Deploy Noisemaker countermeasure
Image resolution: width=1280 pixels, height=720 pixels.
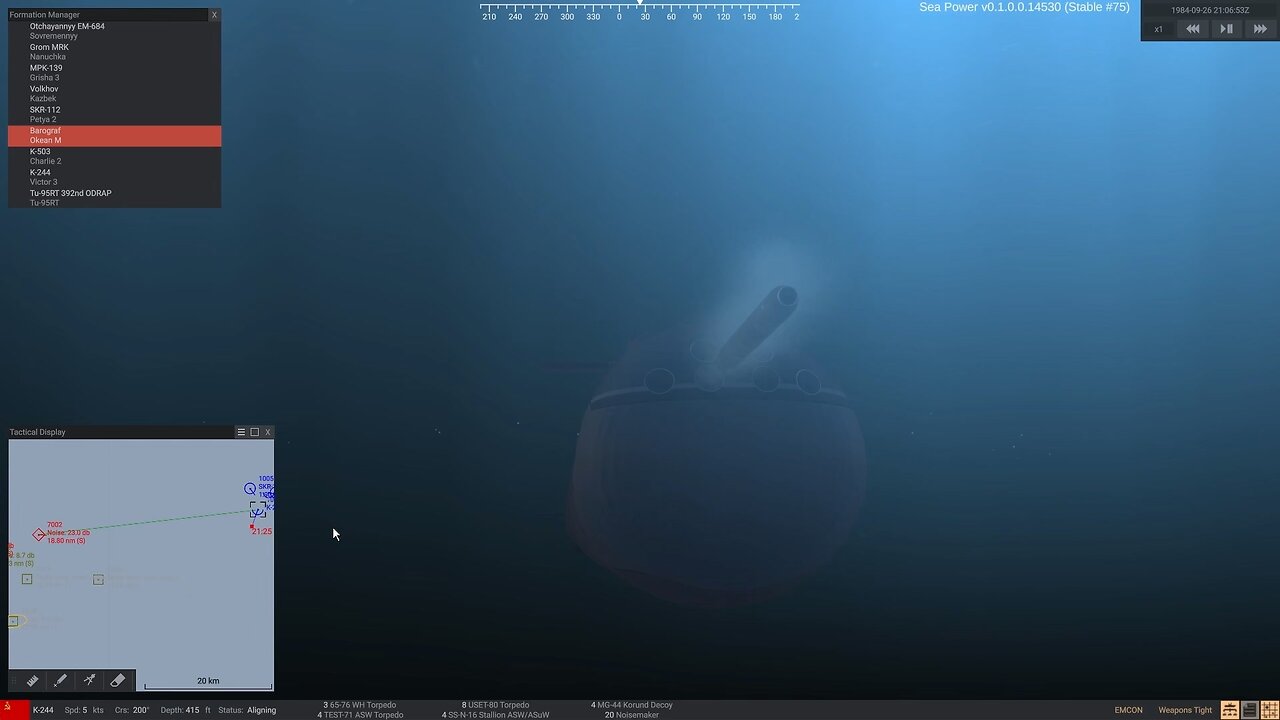tap(632, 715)
